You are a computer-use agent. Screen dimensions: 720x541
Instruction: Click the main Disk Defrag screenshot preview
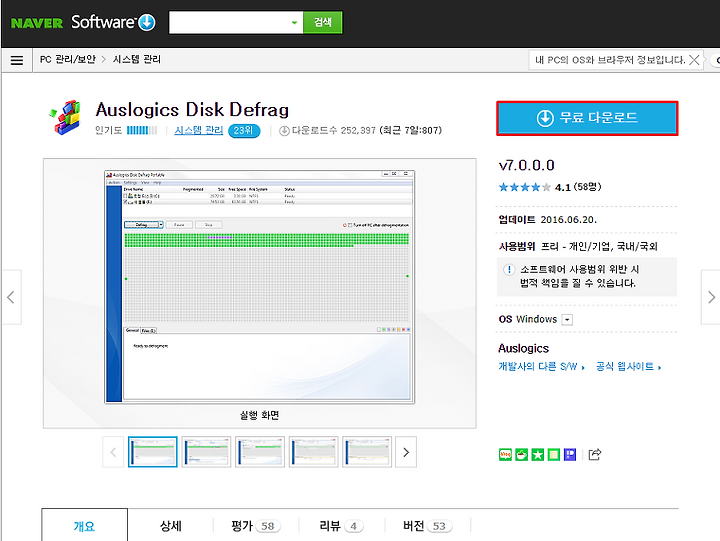tap(260, 287)
